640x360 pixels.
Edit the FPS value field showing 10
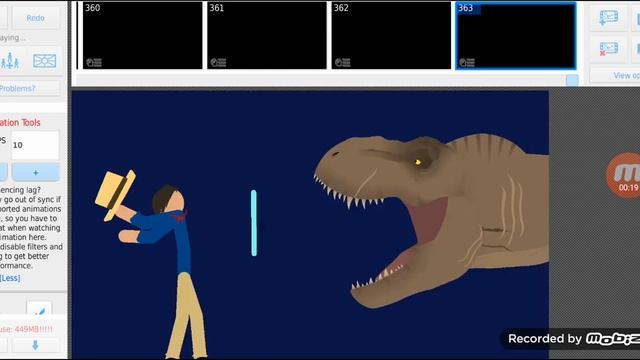pyautogui.click(x=35, y=145)
